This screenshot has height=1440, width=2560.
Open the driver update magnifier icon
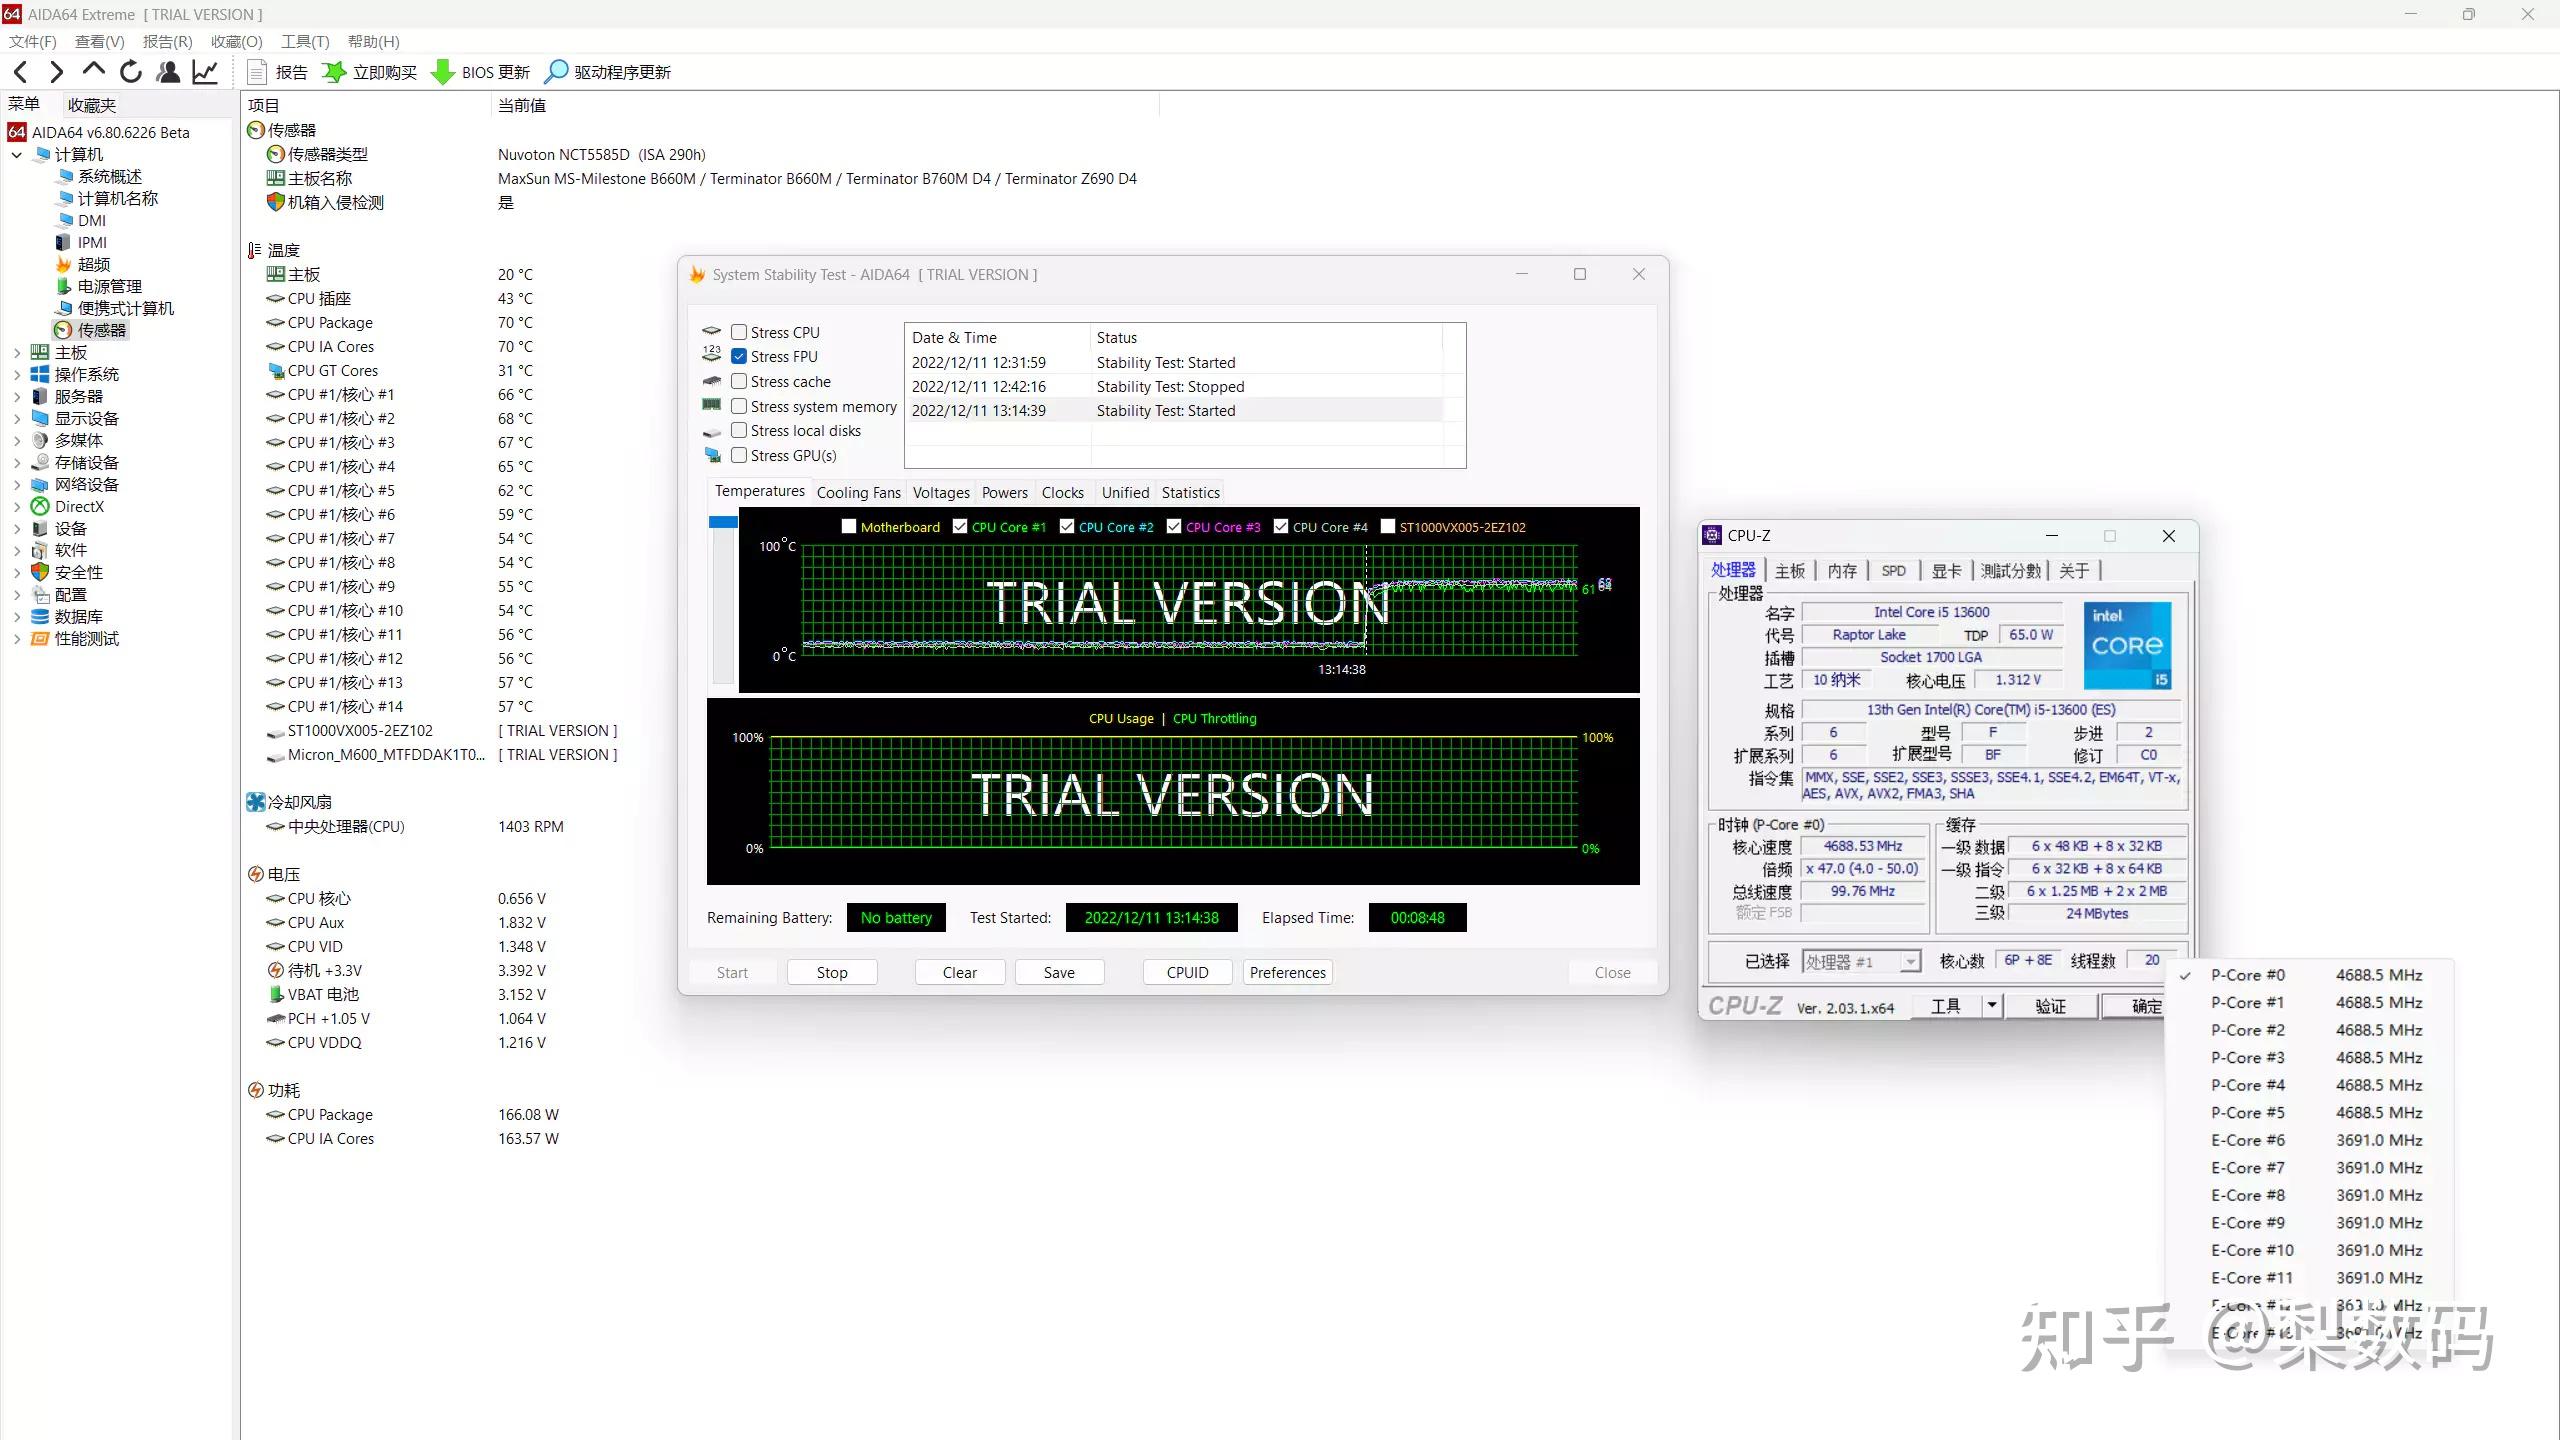pos(556,72)
